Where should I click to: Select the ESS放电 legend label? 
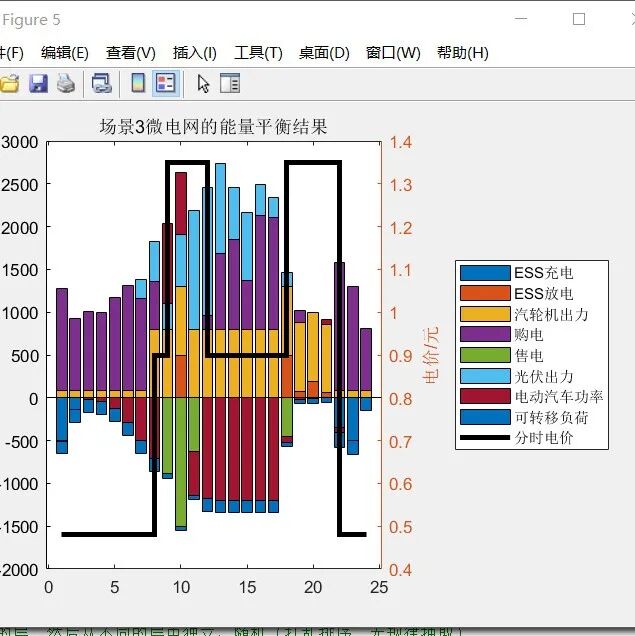(544, 293)
